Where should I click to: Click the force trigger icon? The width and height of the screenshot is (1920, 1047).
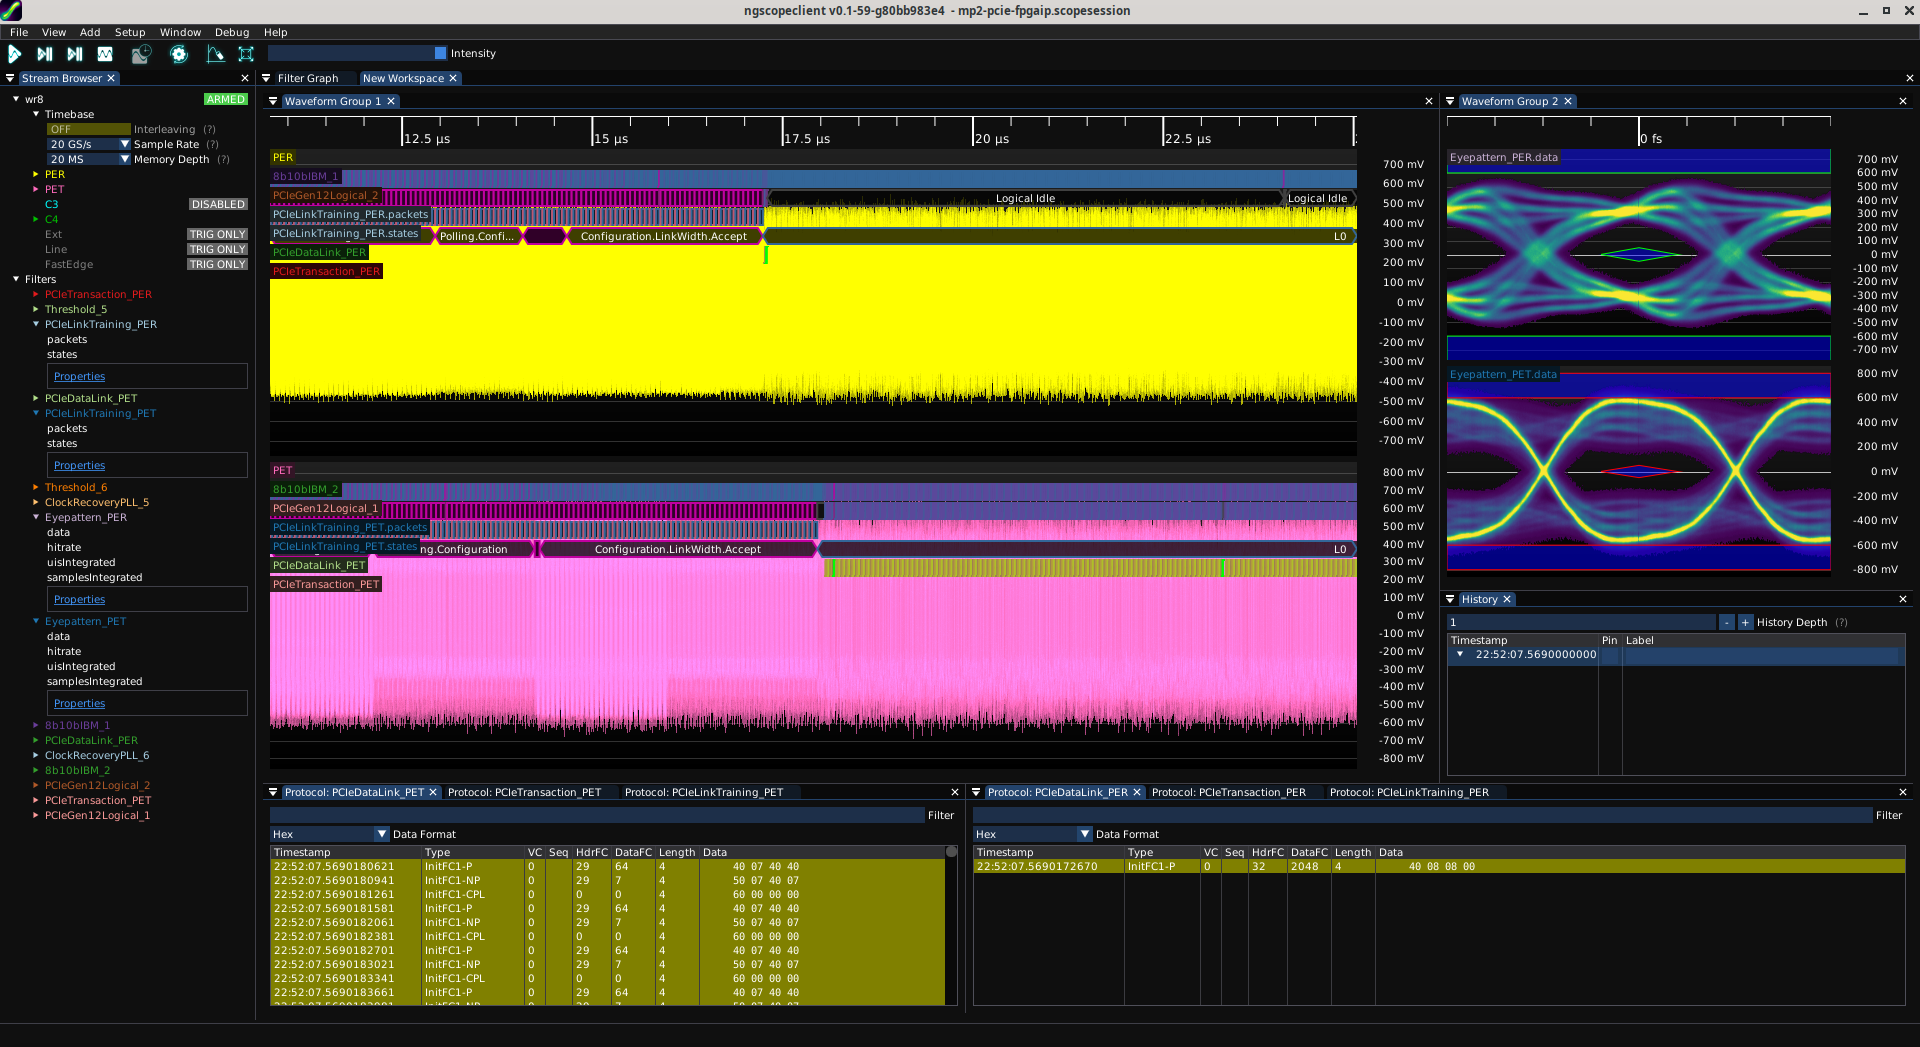(75, 54)
